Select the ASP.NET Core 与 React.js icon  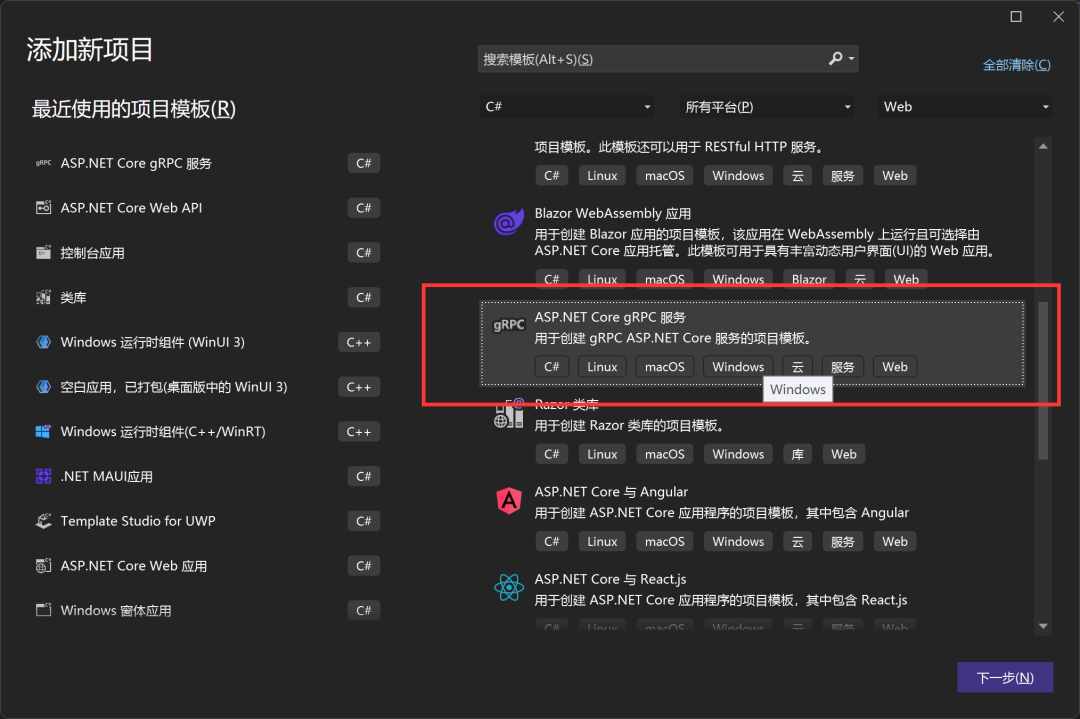pyautogui.click(x=509, y=587)
